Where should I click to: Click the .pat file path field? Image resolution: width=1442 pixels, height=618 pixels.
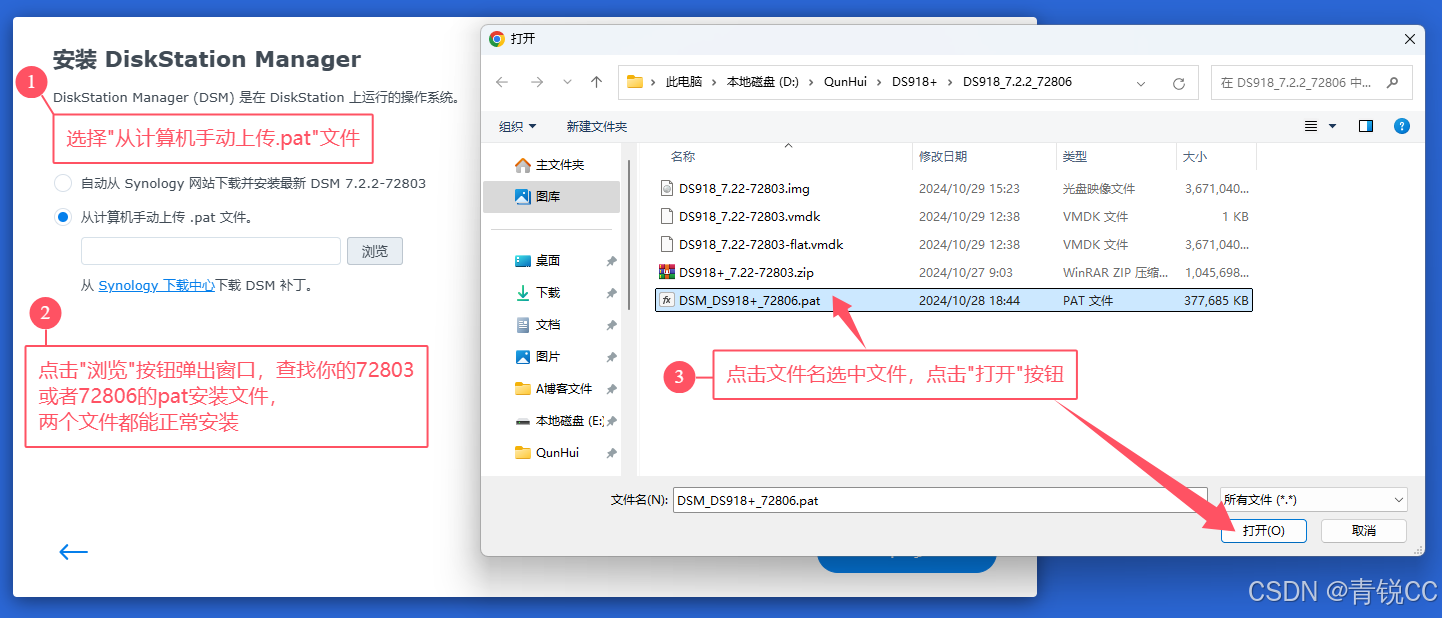point(211,251)
